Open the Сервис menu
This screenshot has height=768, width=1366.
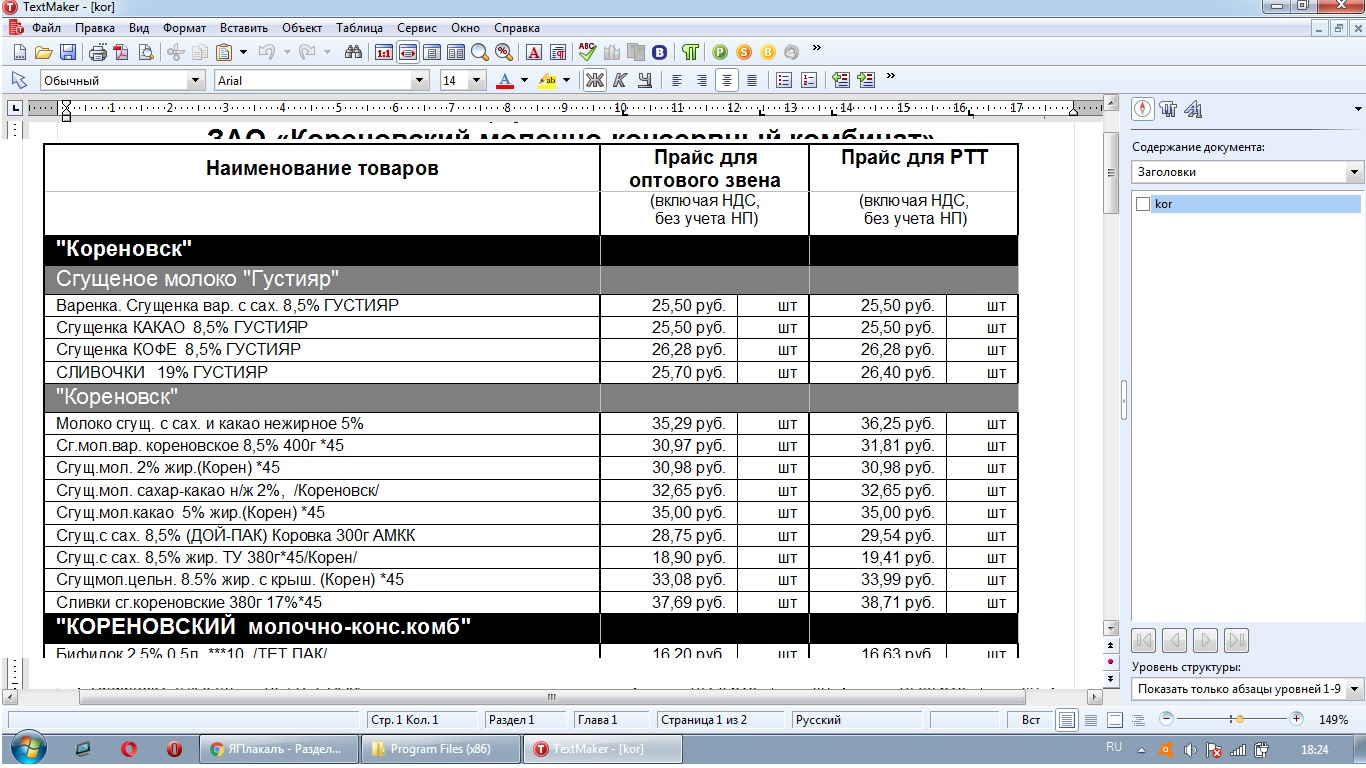418,28
